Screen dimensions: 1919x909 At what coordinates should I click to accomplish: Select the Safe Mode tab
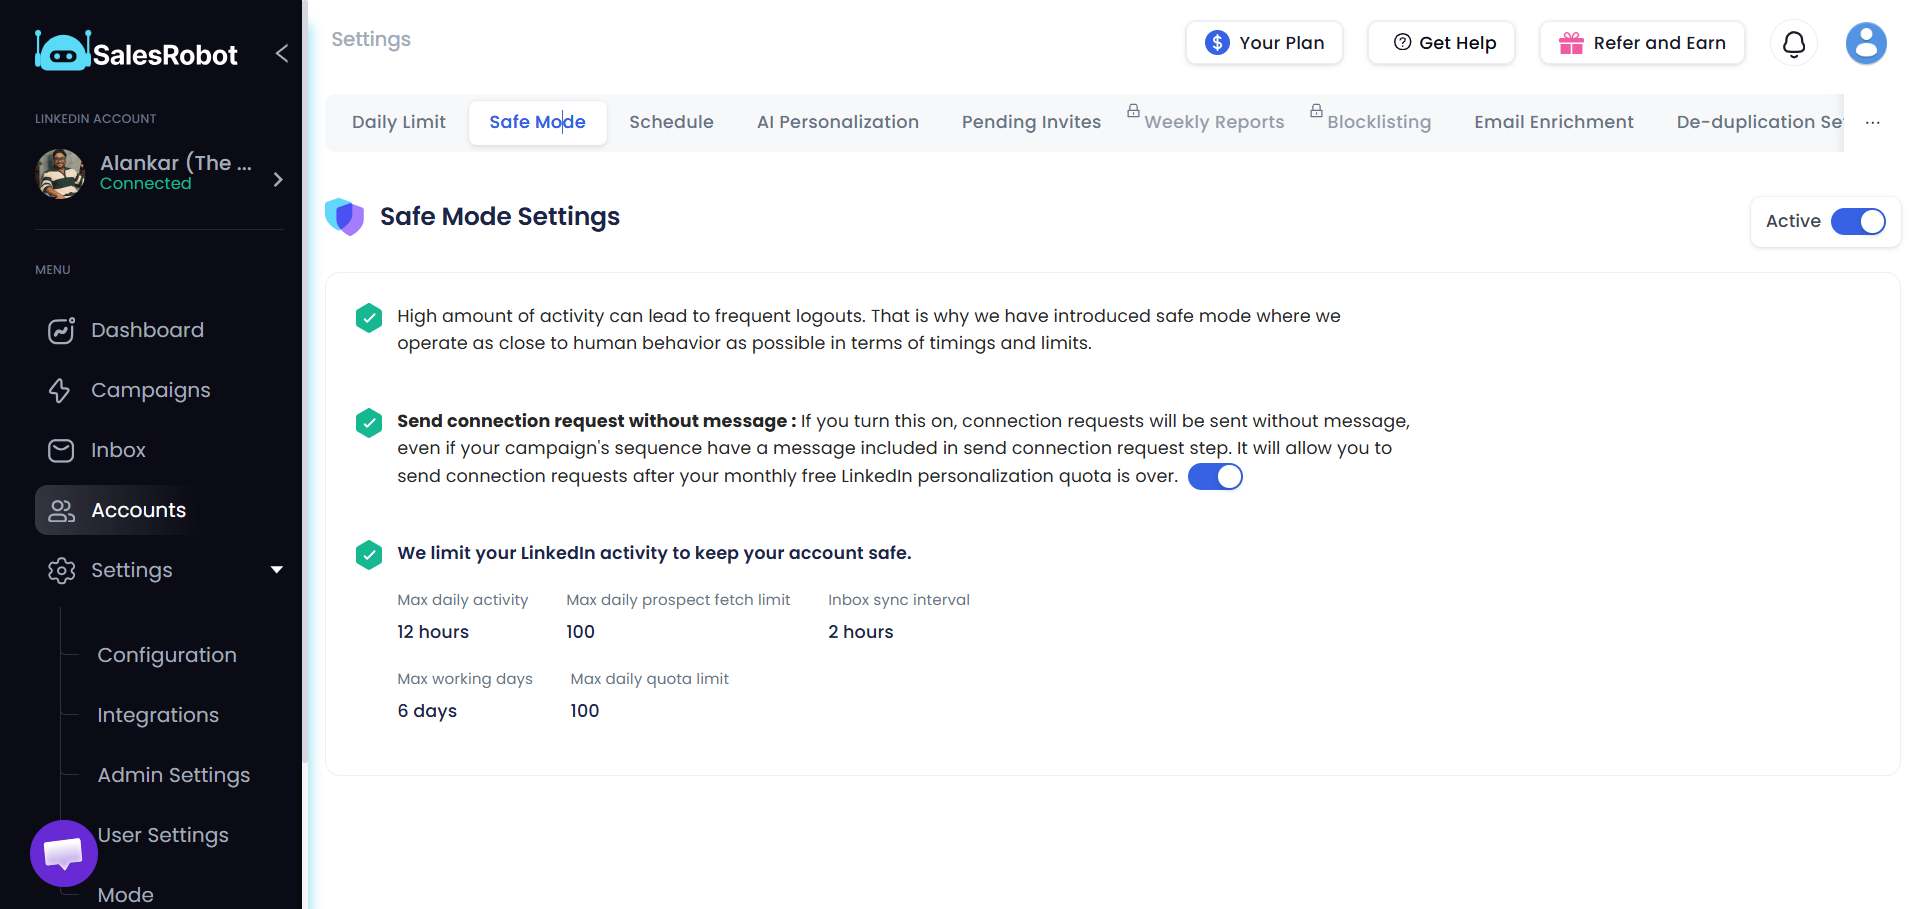[537, 122]
